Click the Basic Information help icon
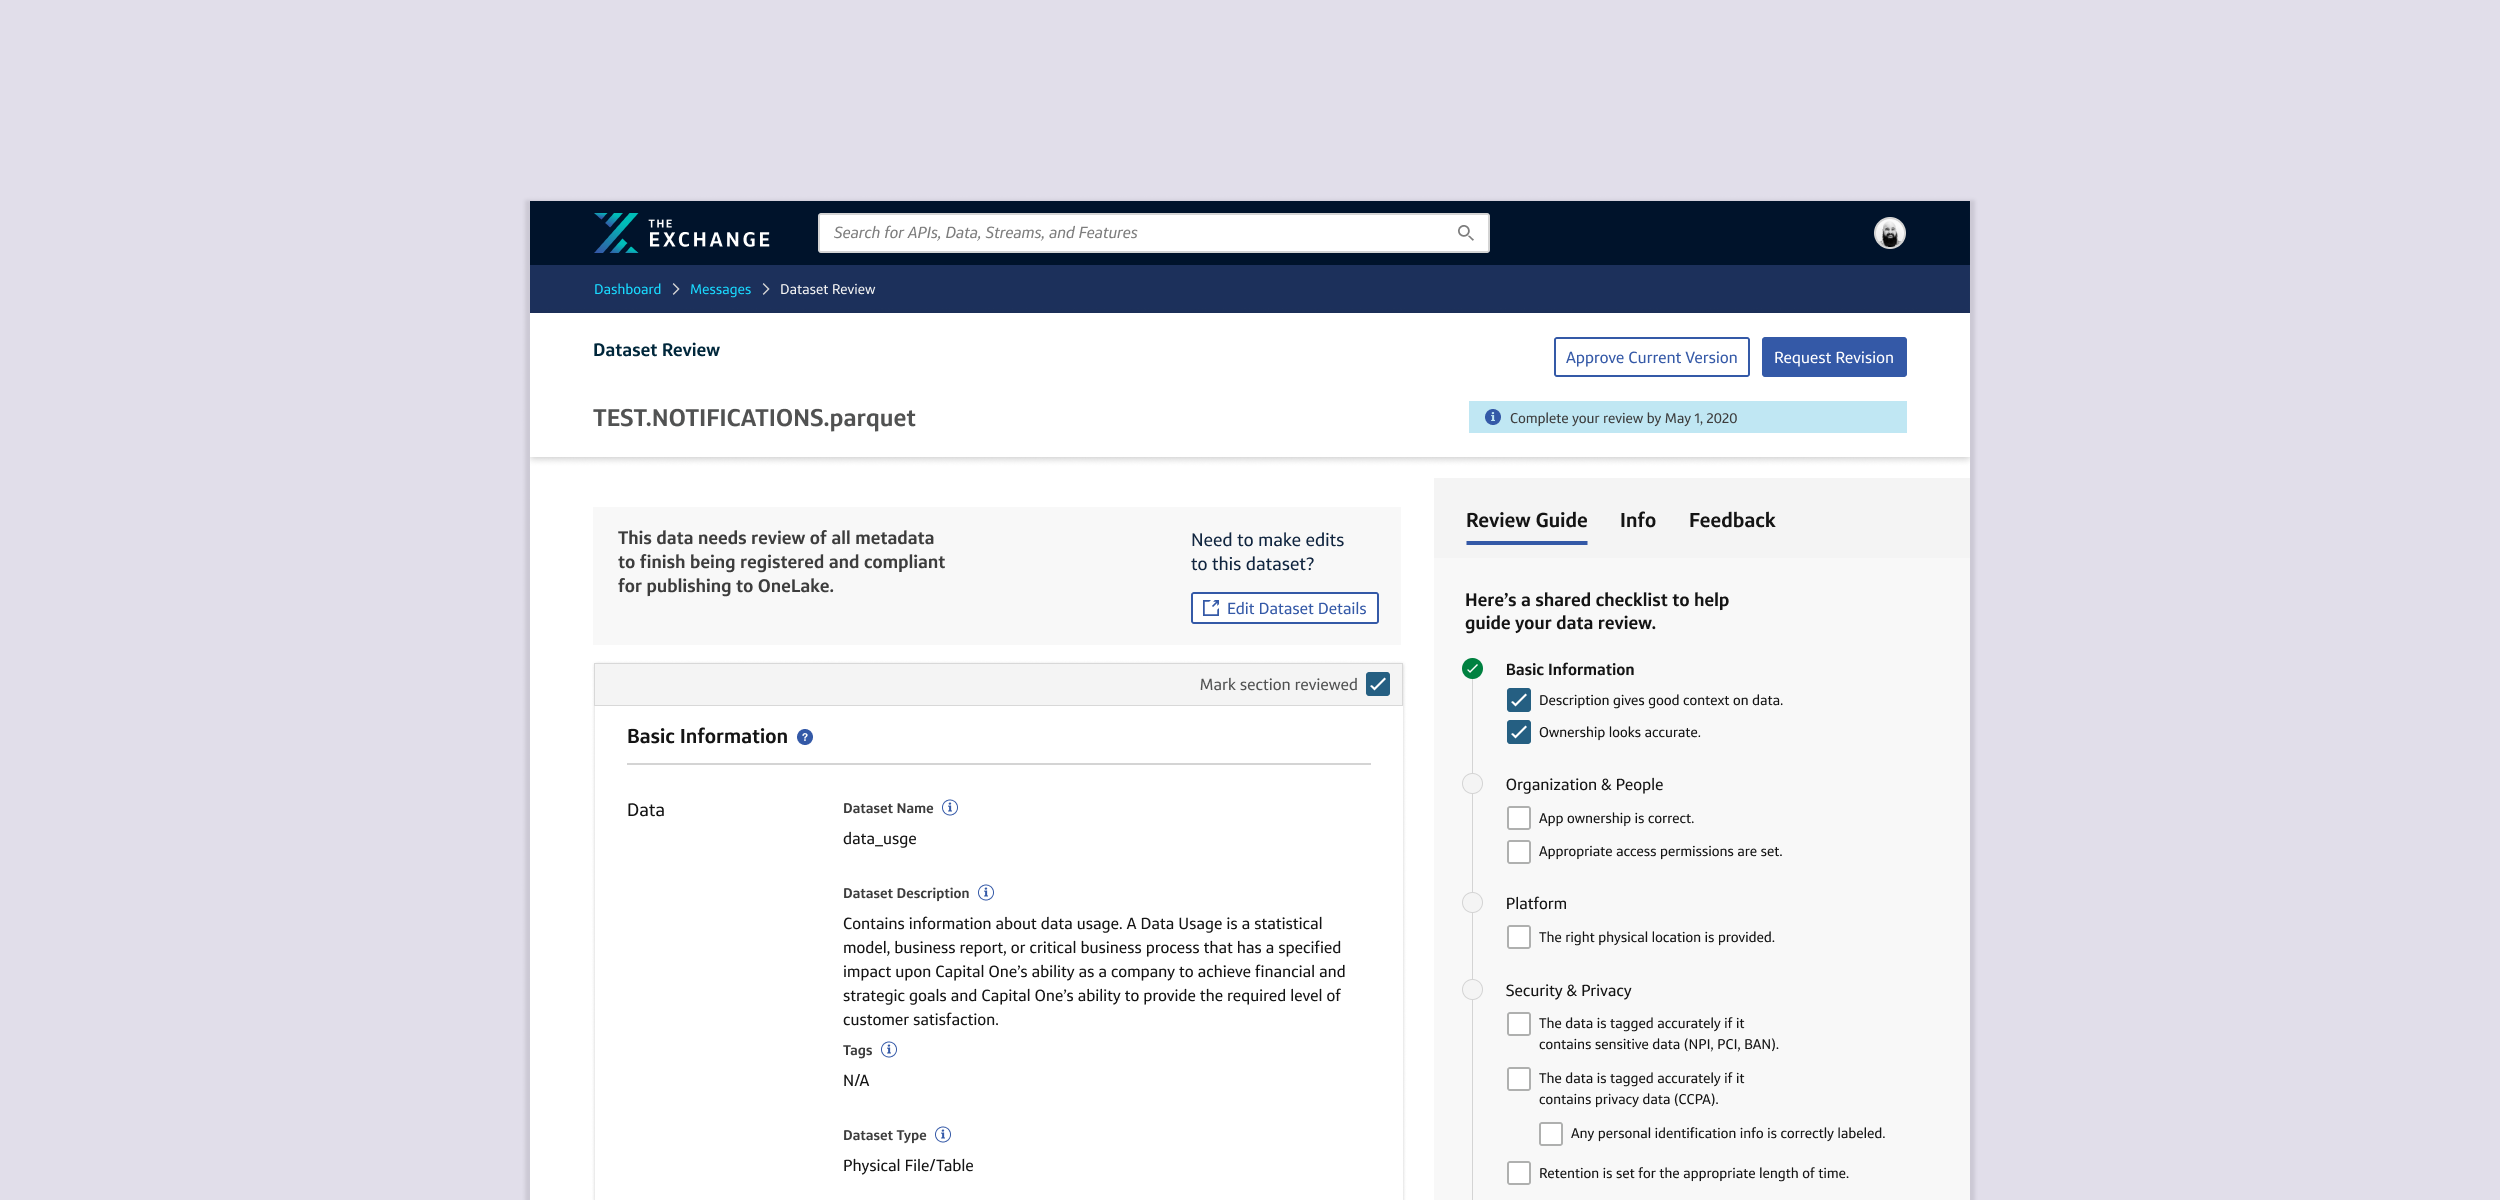Image resolution: width=2500 pixels, height=1200 pixels. click(x=805, y=737)
